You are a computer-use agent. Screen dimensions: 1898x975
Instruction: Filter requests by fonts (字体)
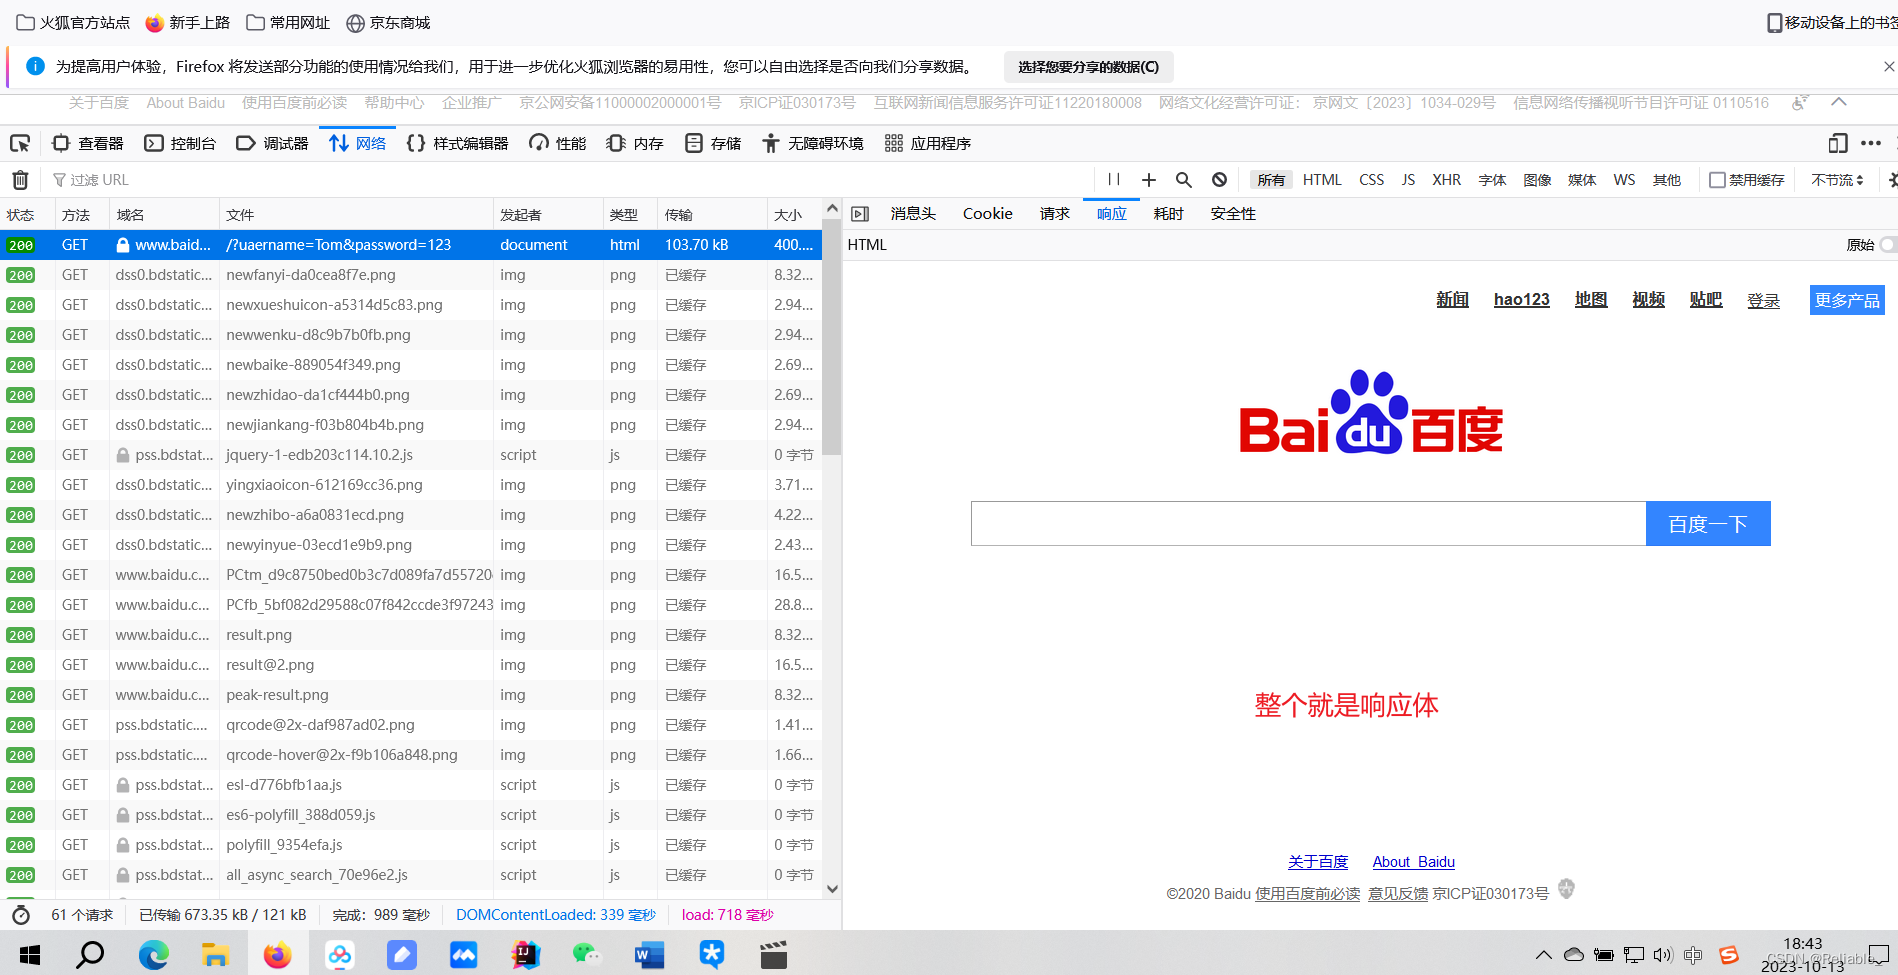pos(1493,180)
